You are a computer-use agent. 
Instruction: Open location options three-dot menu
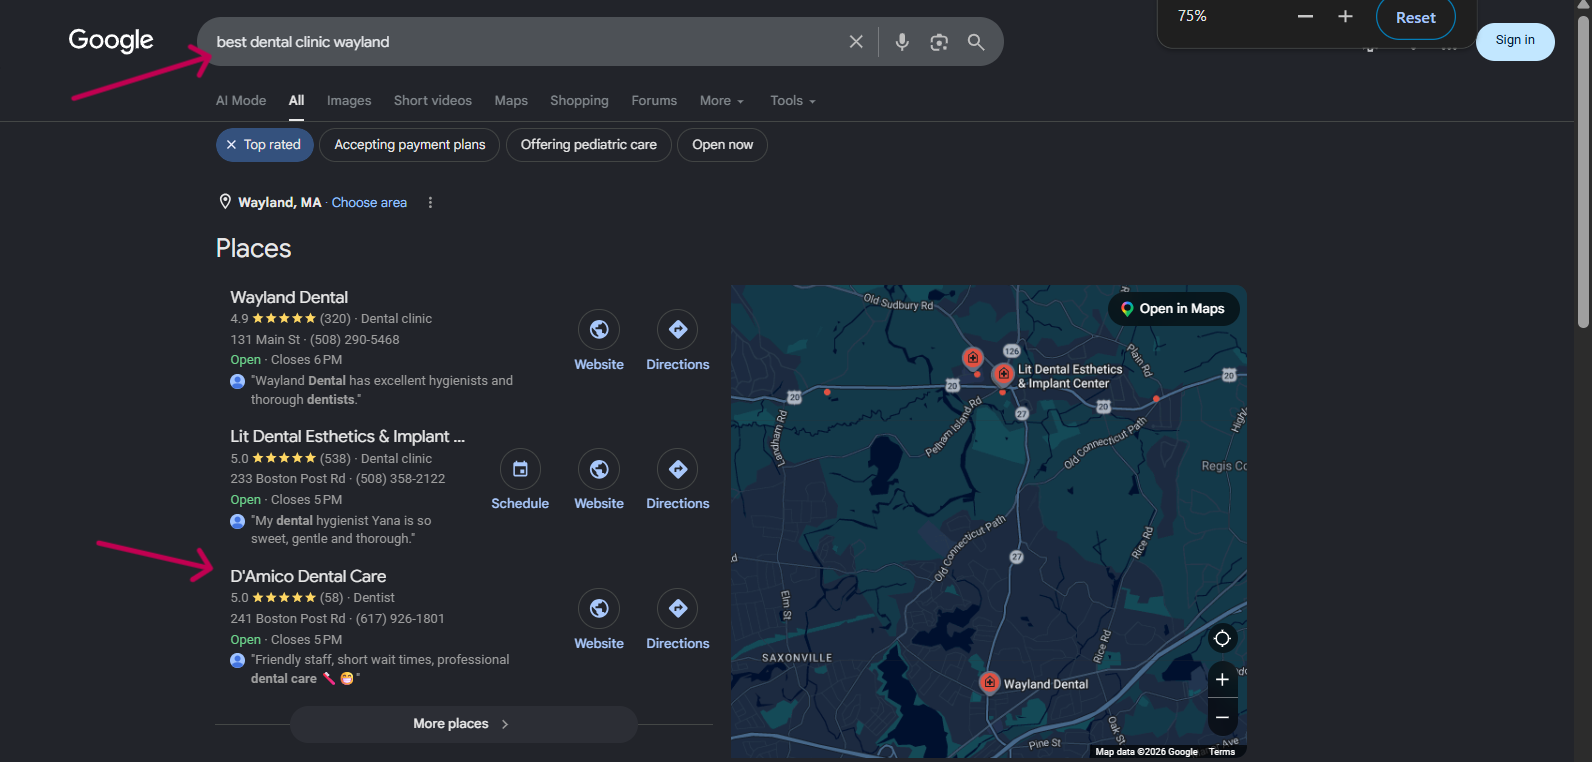pos(430,202)
